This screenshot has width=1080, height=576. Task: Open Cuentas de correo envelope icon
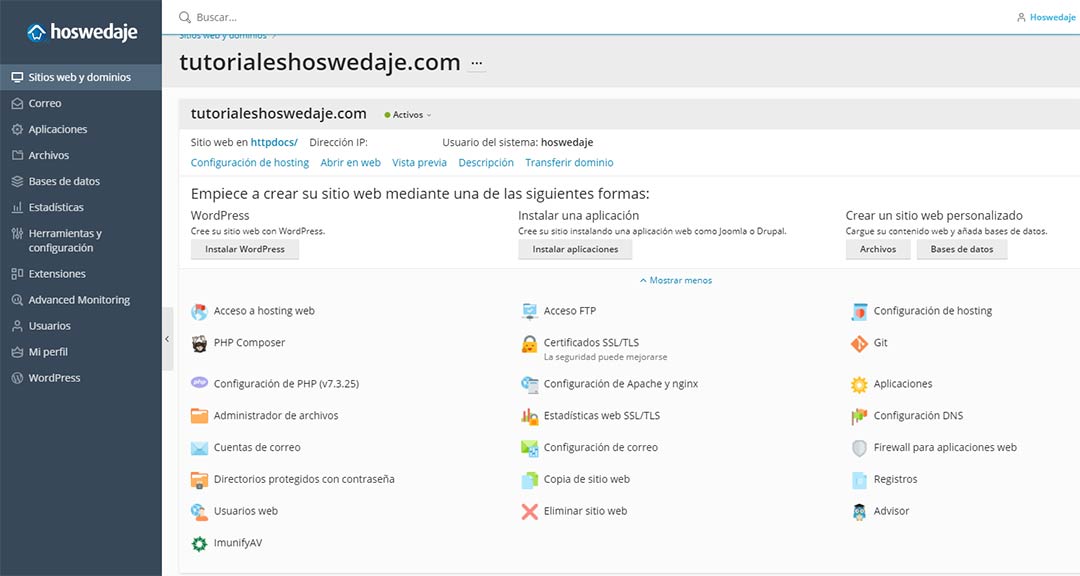pos(199,448)
